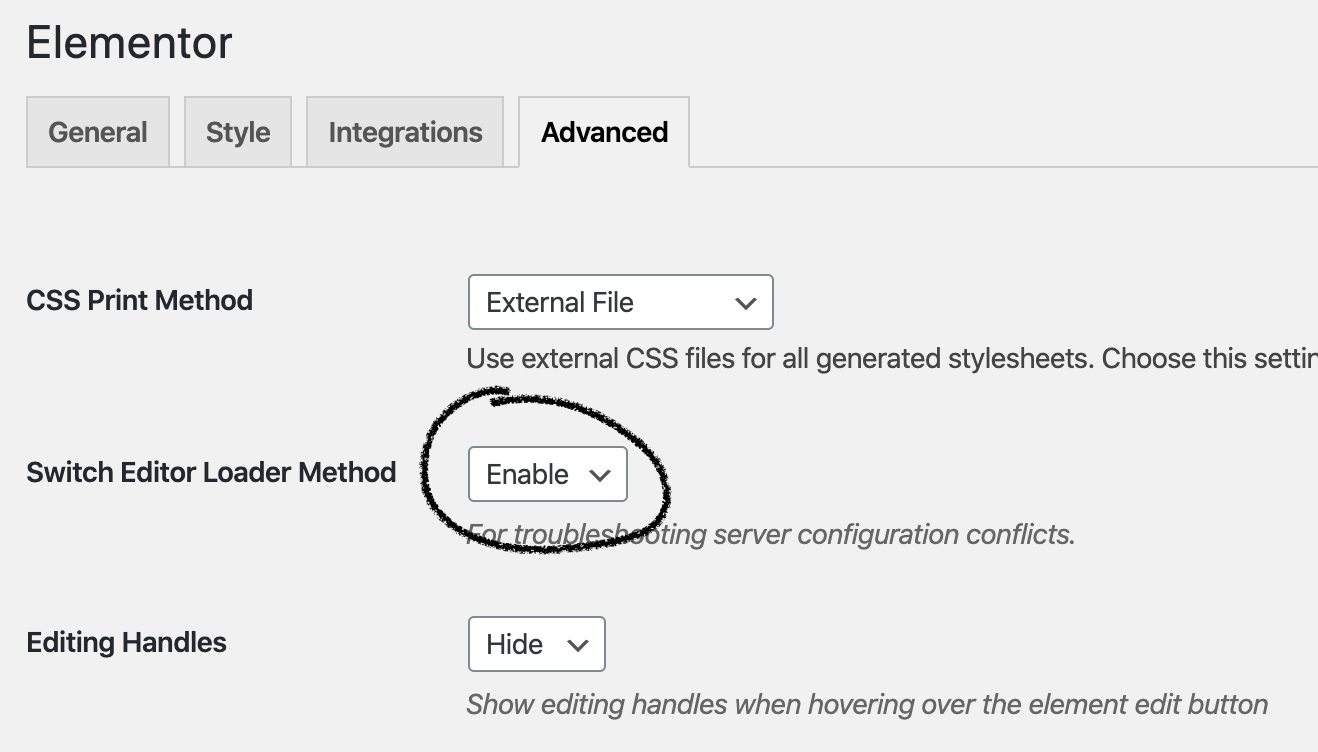Click the chevron on the Enable dropdown

click(x=601, y=474)
